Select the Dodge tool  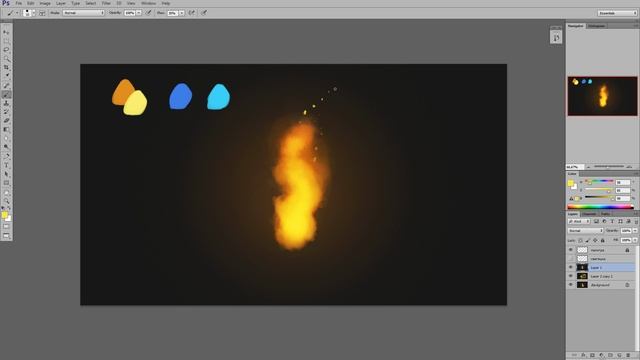(x=6, y=147)
